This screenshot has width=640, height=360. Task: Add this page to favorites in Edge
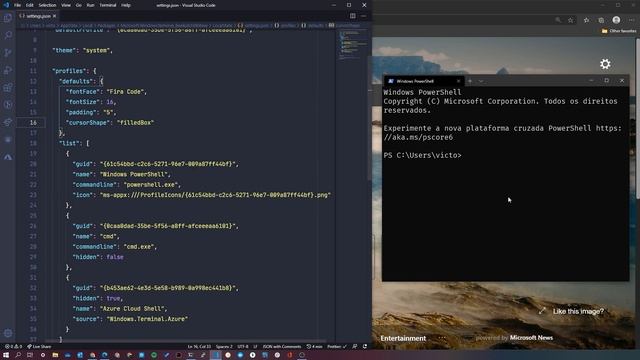(x=571, y=20)
